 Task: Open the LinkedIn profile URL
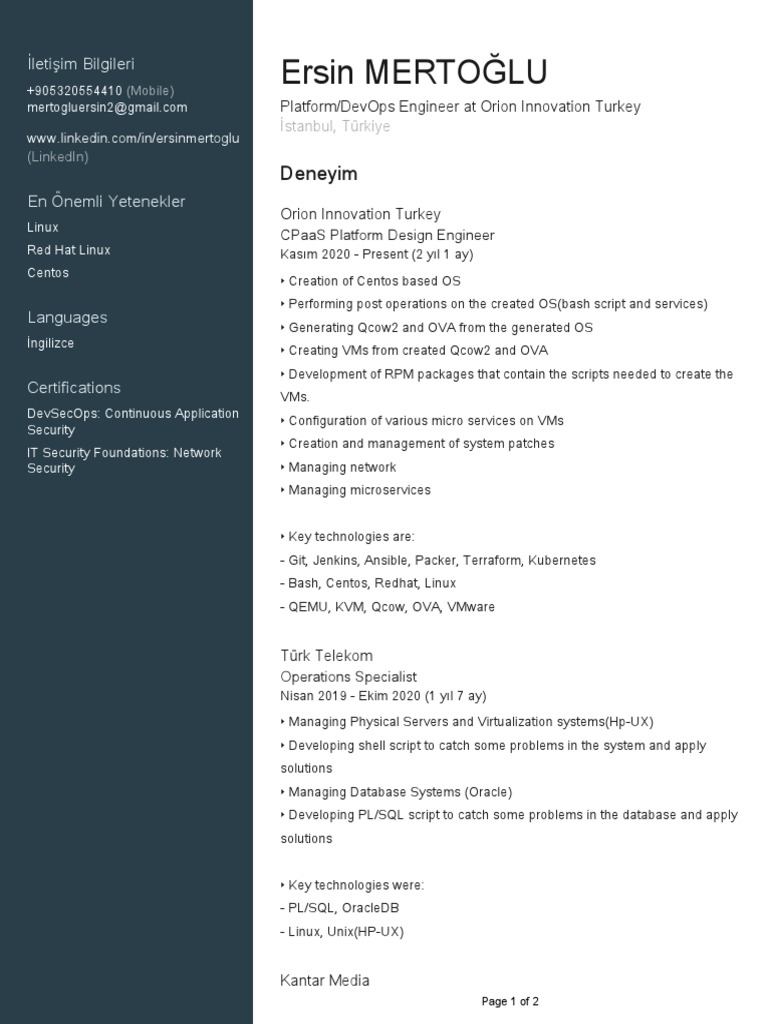(133, 139)
